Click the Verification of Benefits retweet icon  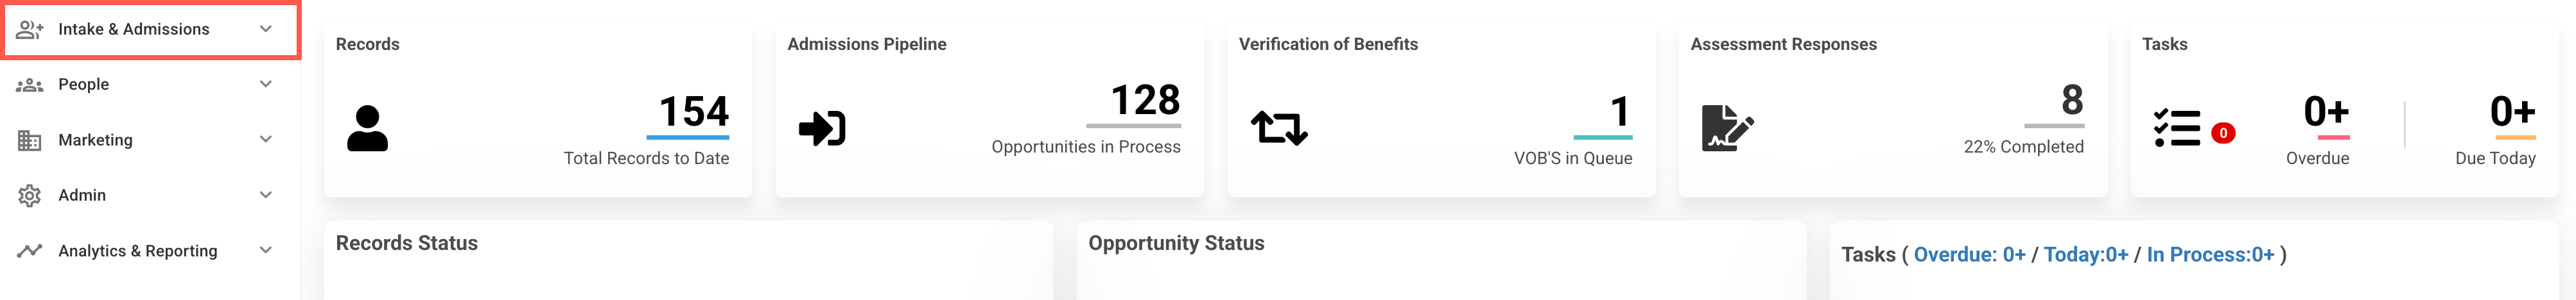point(1279,129)
